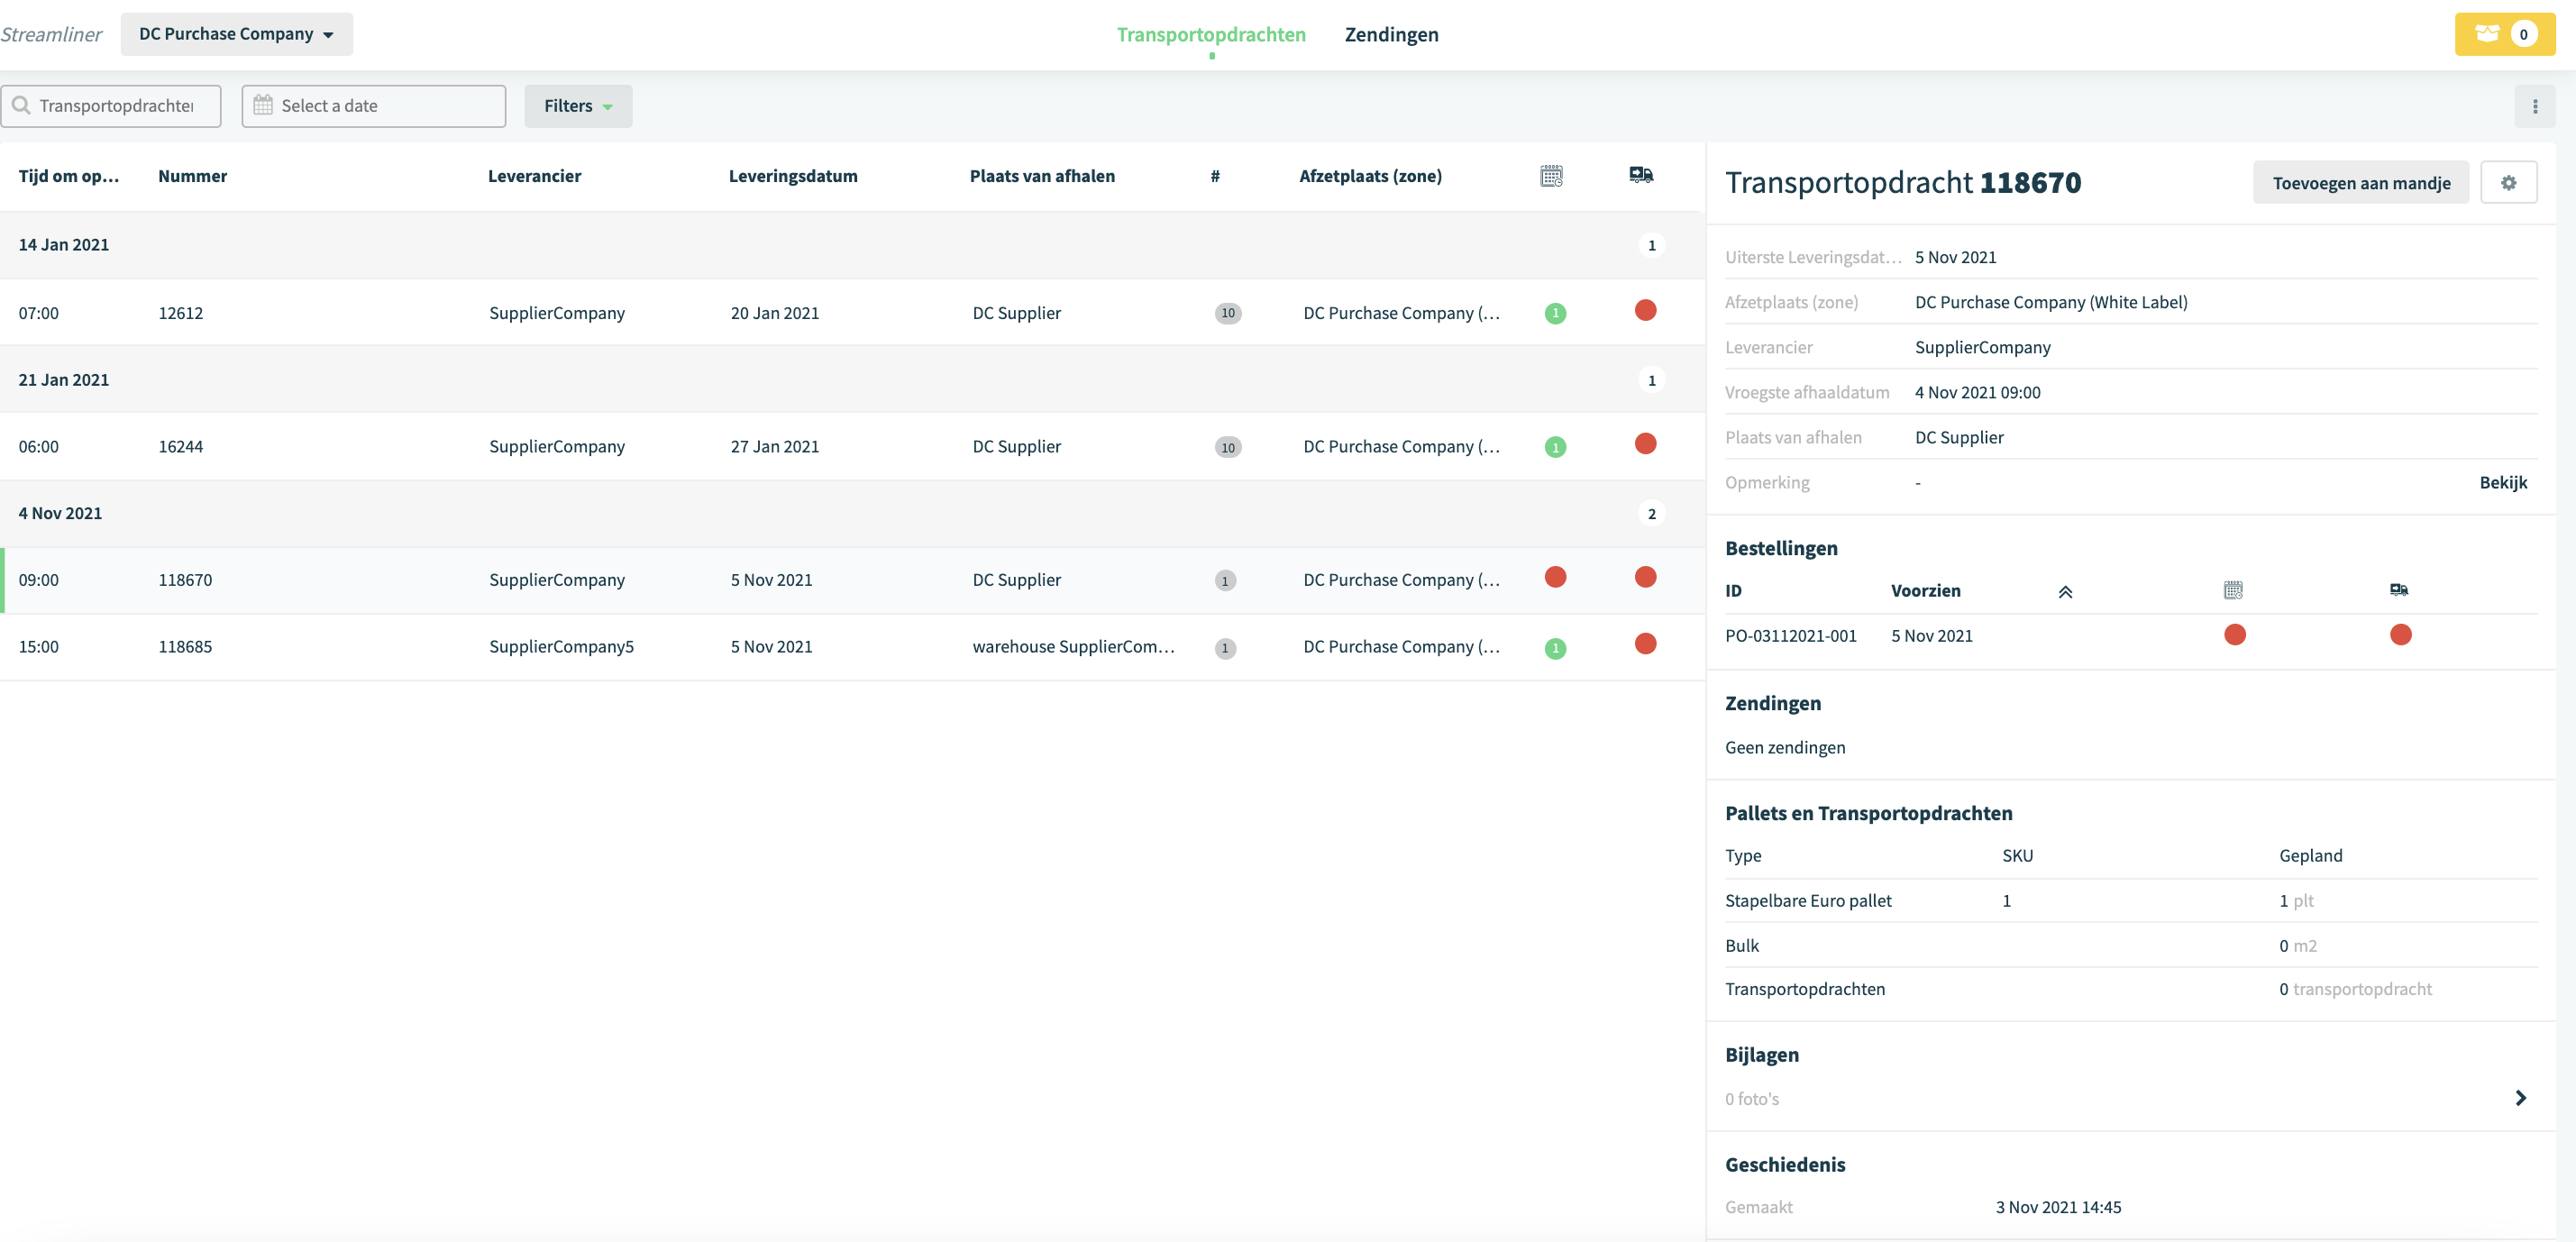Click the Bekijk link next to Opmerking

tap(2503, 482)
